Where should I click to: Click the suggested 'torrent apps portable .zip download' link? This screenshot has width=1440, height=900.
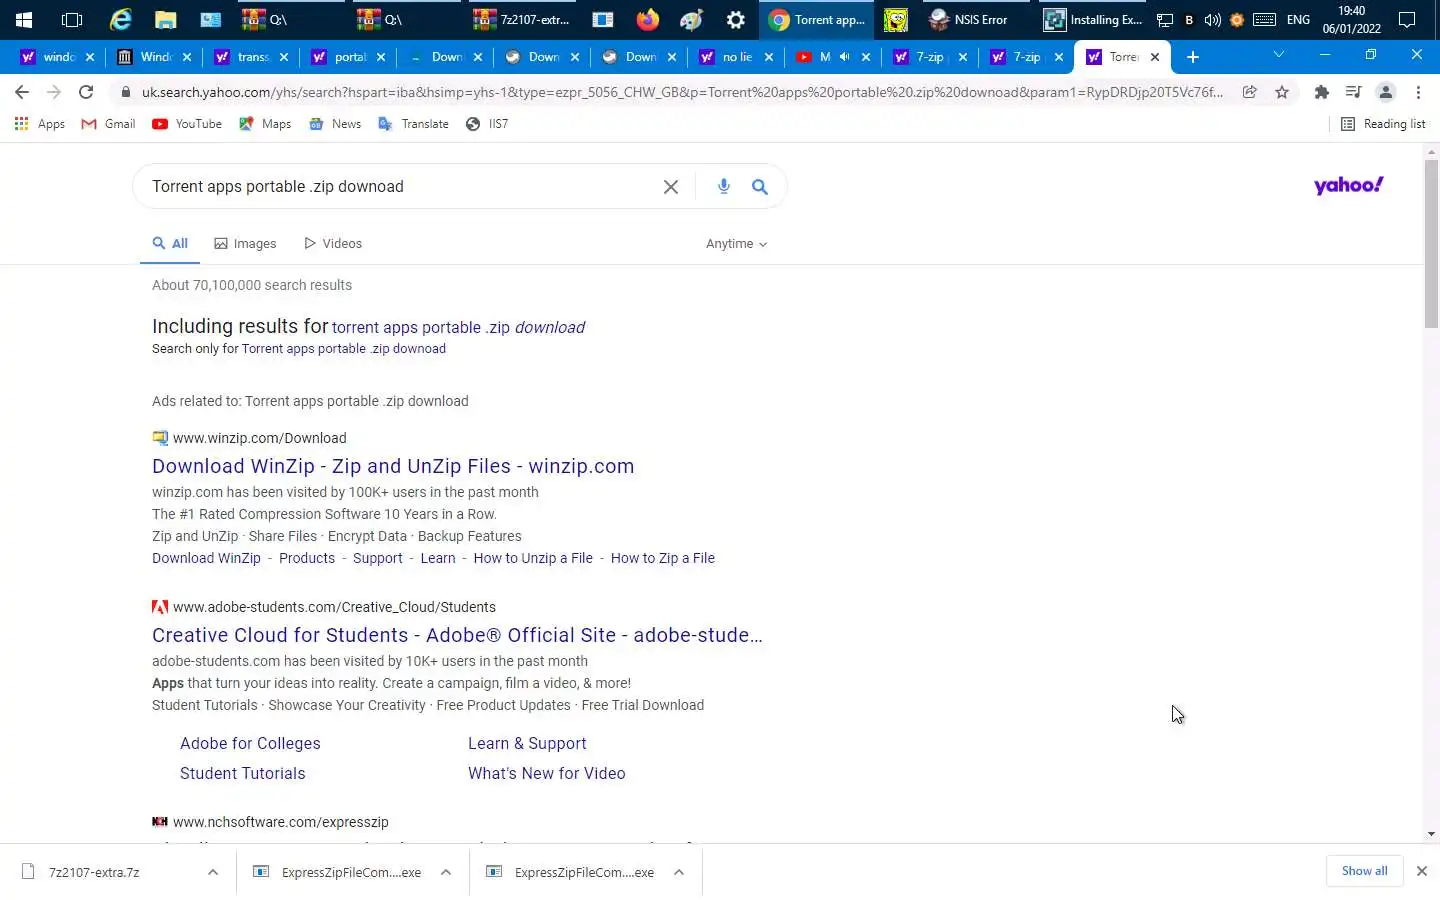[x=458, y=327]
